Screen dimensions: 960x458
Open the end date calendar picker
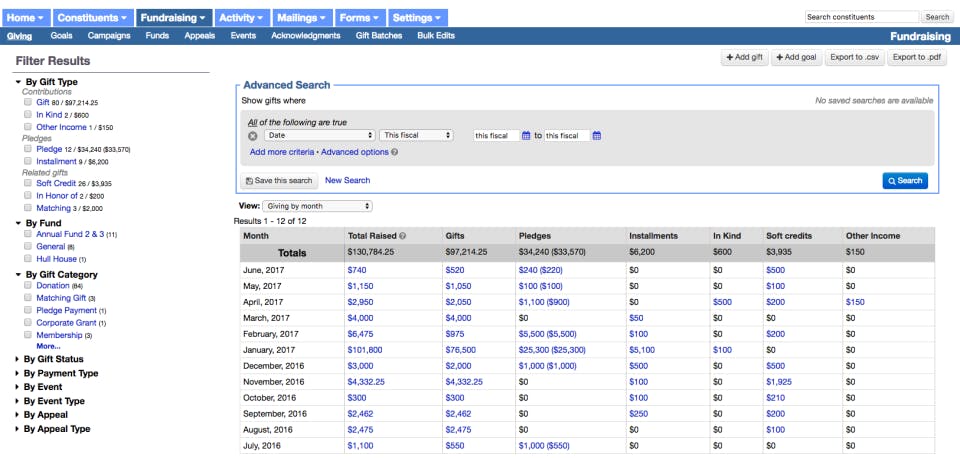[597, 136]
